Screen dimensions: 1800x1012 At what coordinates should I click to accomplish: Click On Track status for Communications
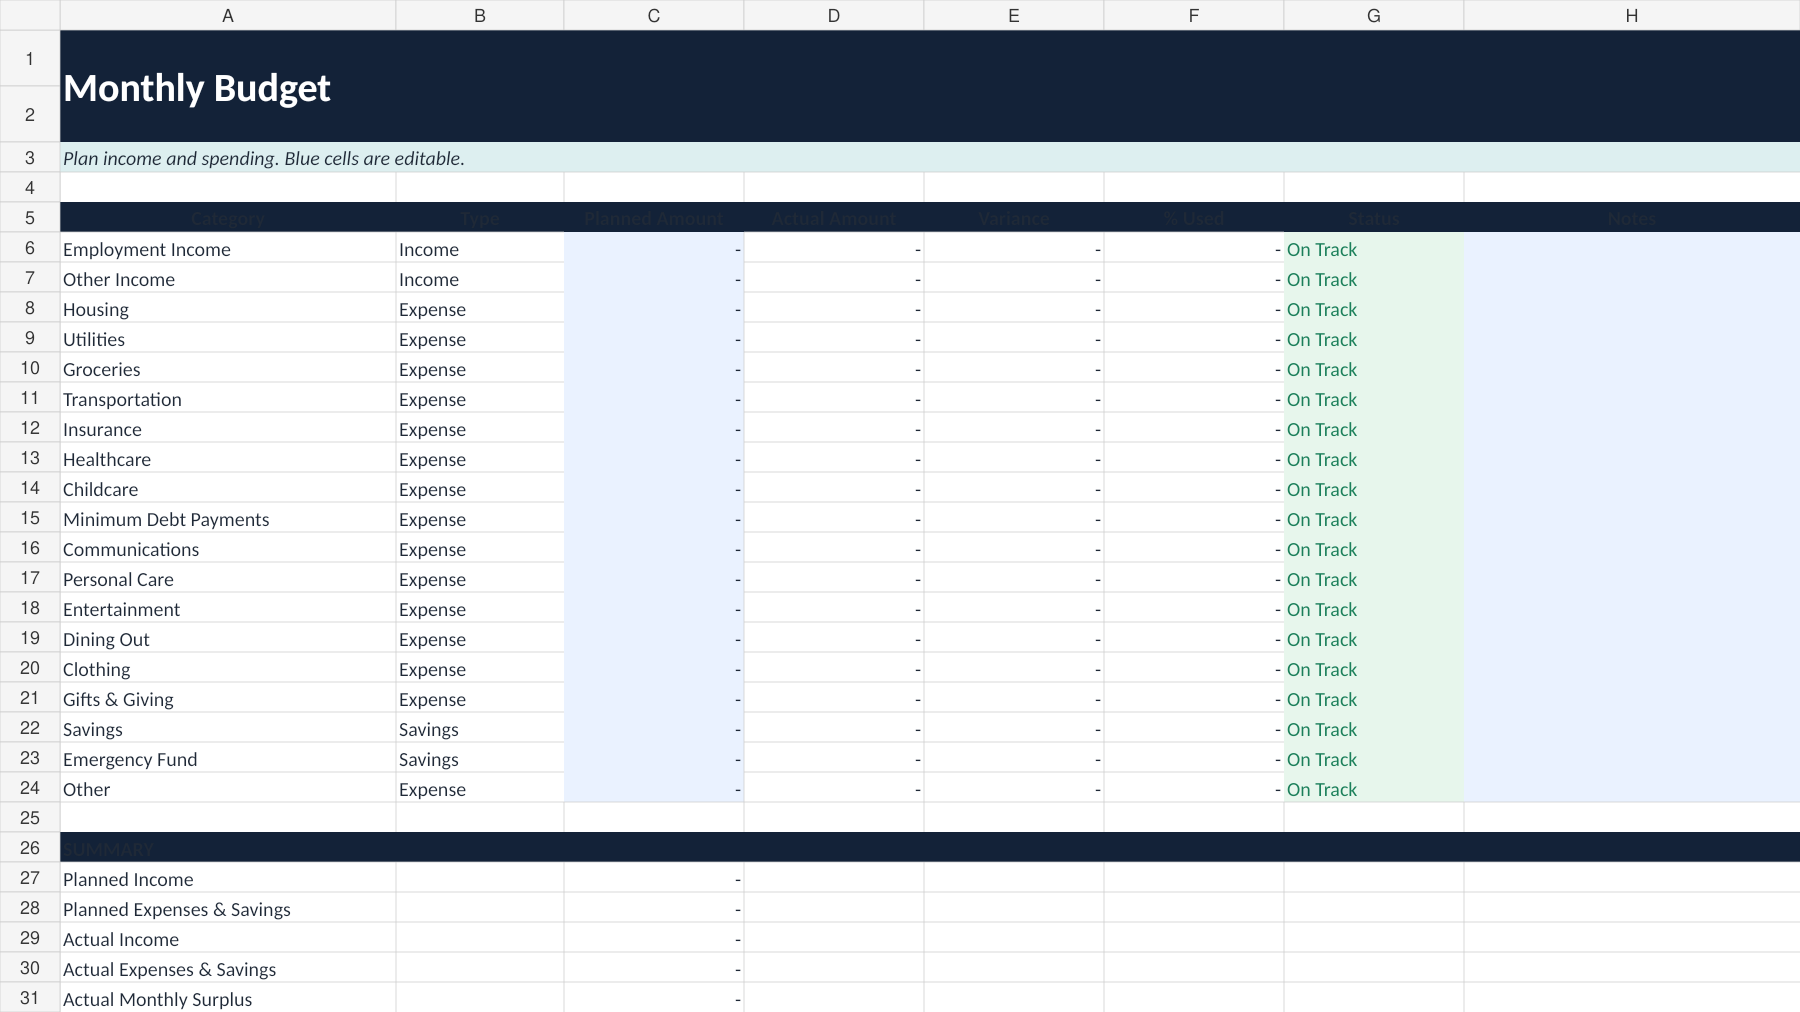[1374, 548]
